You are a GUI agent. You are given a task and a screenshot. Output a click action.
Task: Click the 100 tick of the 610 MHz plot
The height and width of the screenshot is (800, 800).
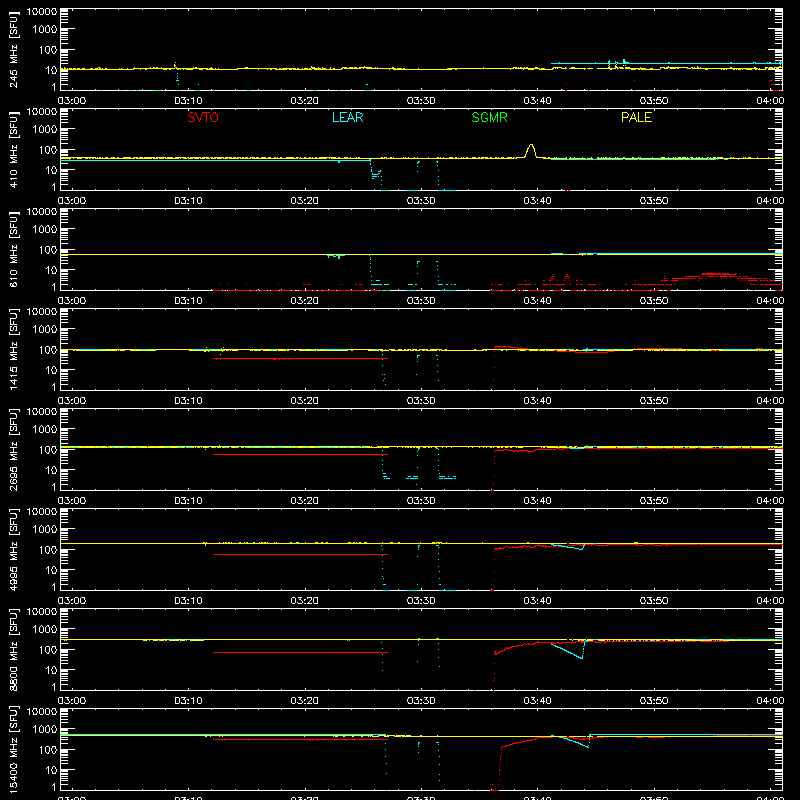click(x=48, y=250)
